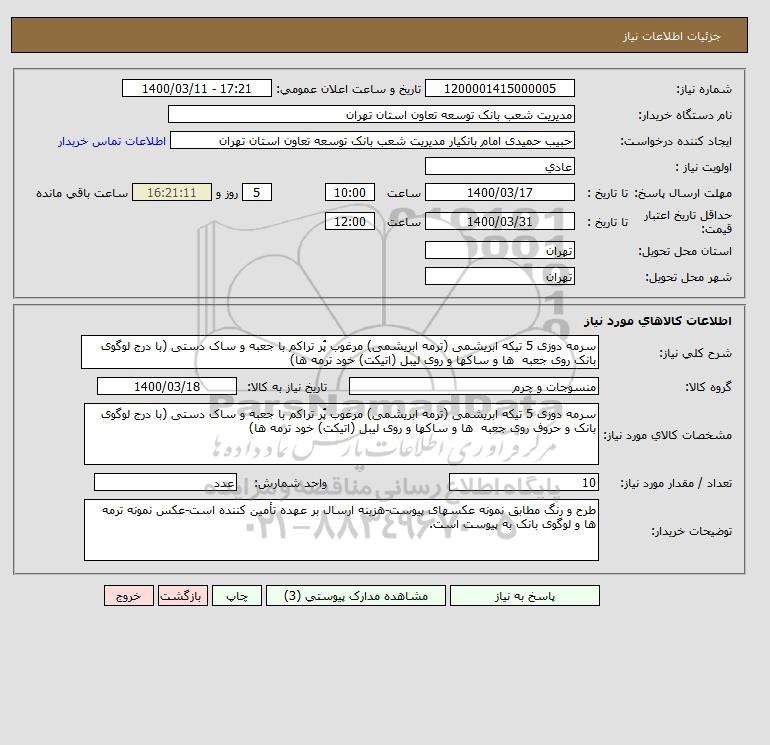Click response deadline date 1400/03/17
This screenshot has height=745, width=770.
(x=499, y=193)
